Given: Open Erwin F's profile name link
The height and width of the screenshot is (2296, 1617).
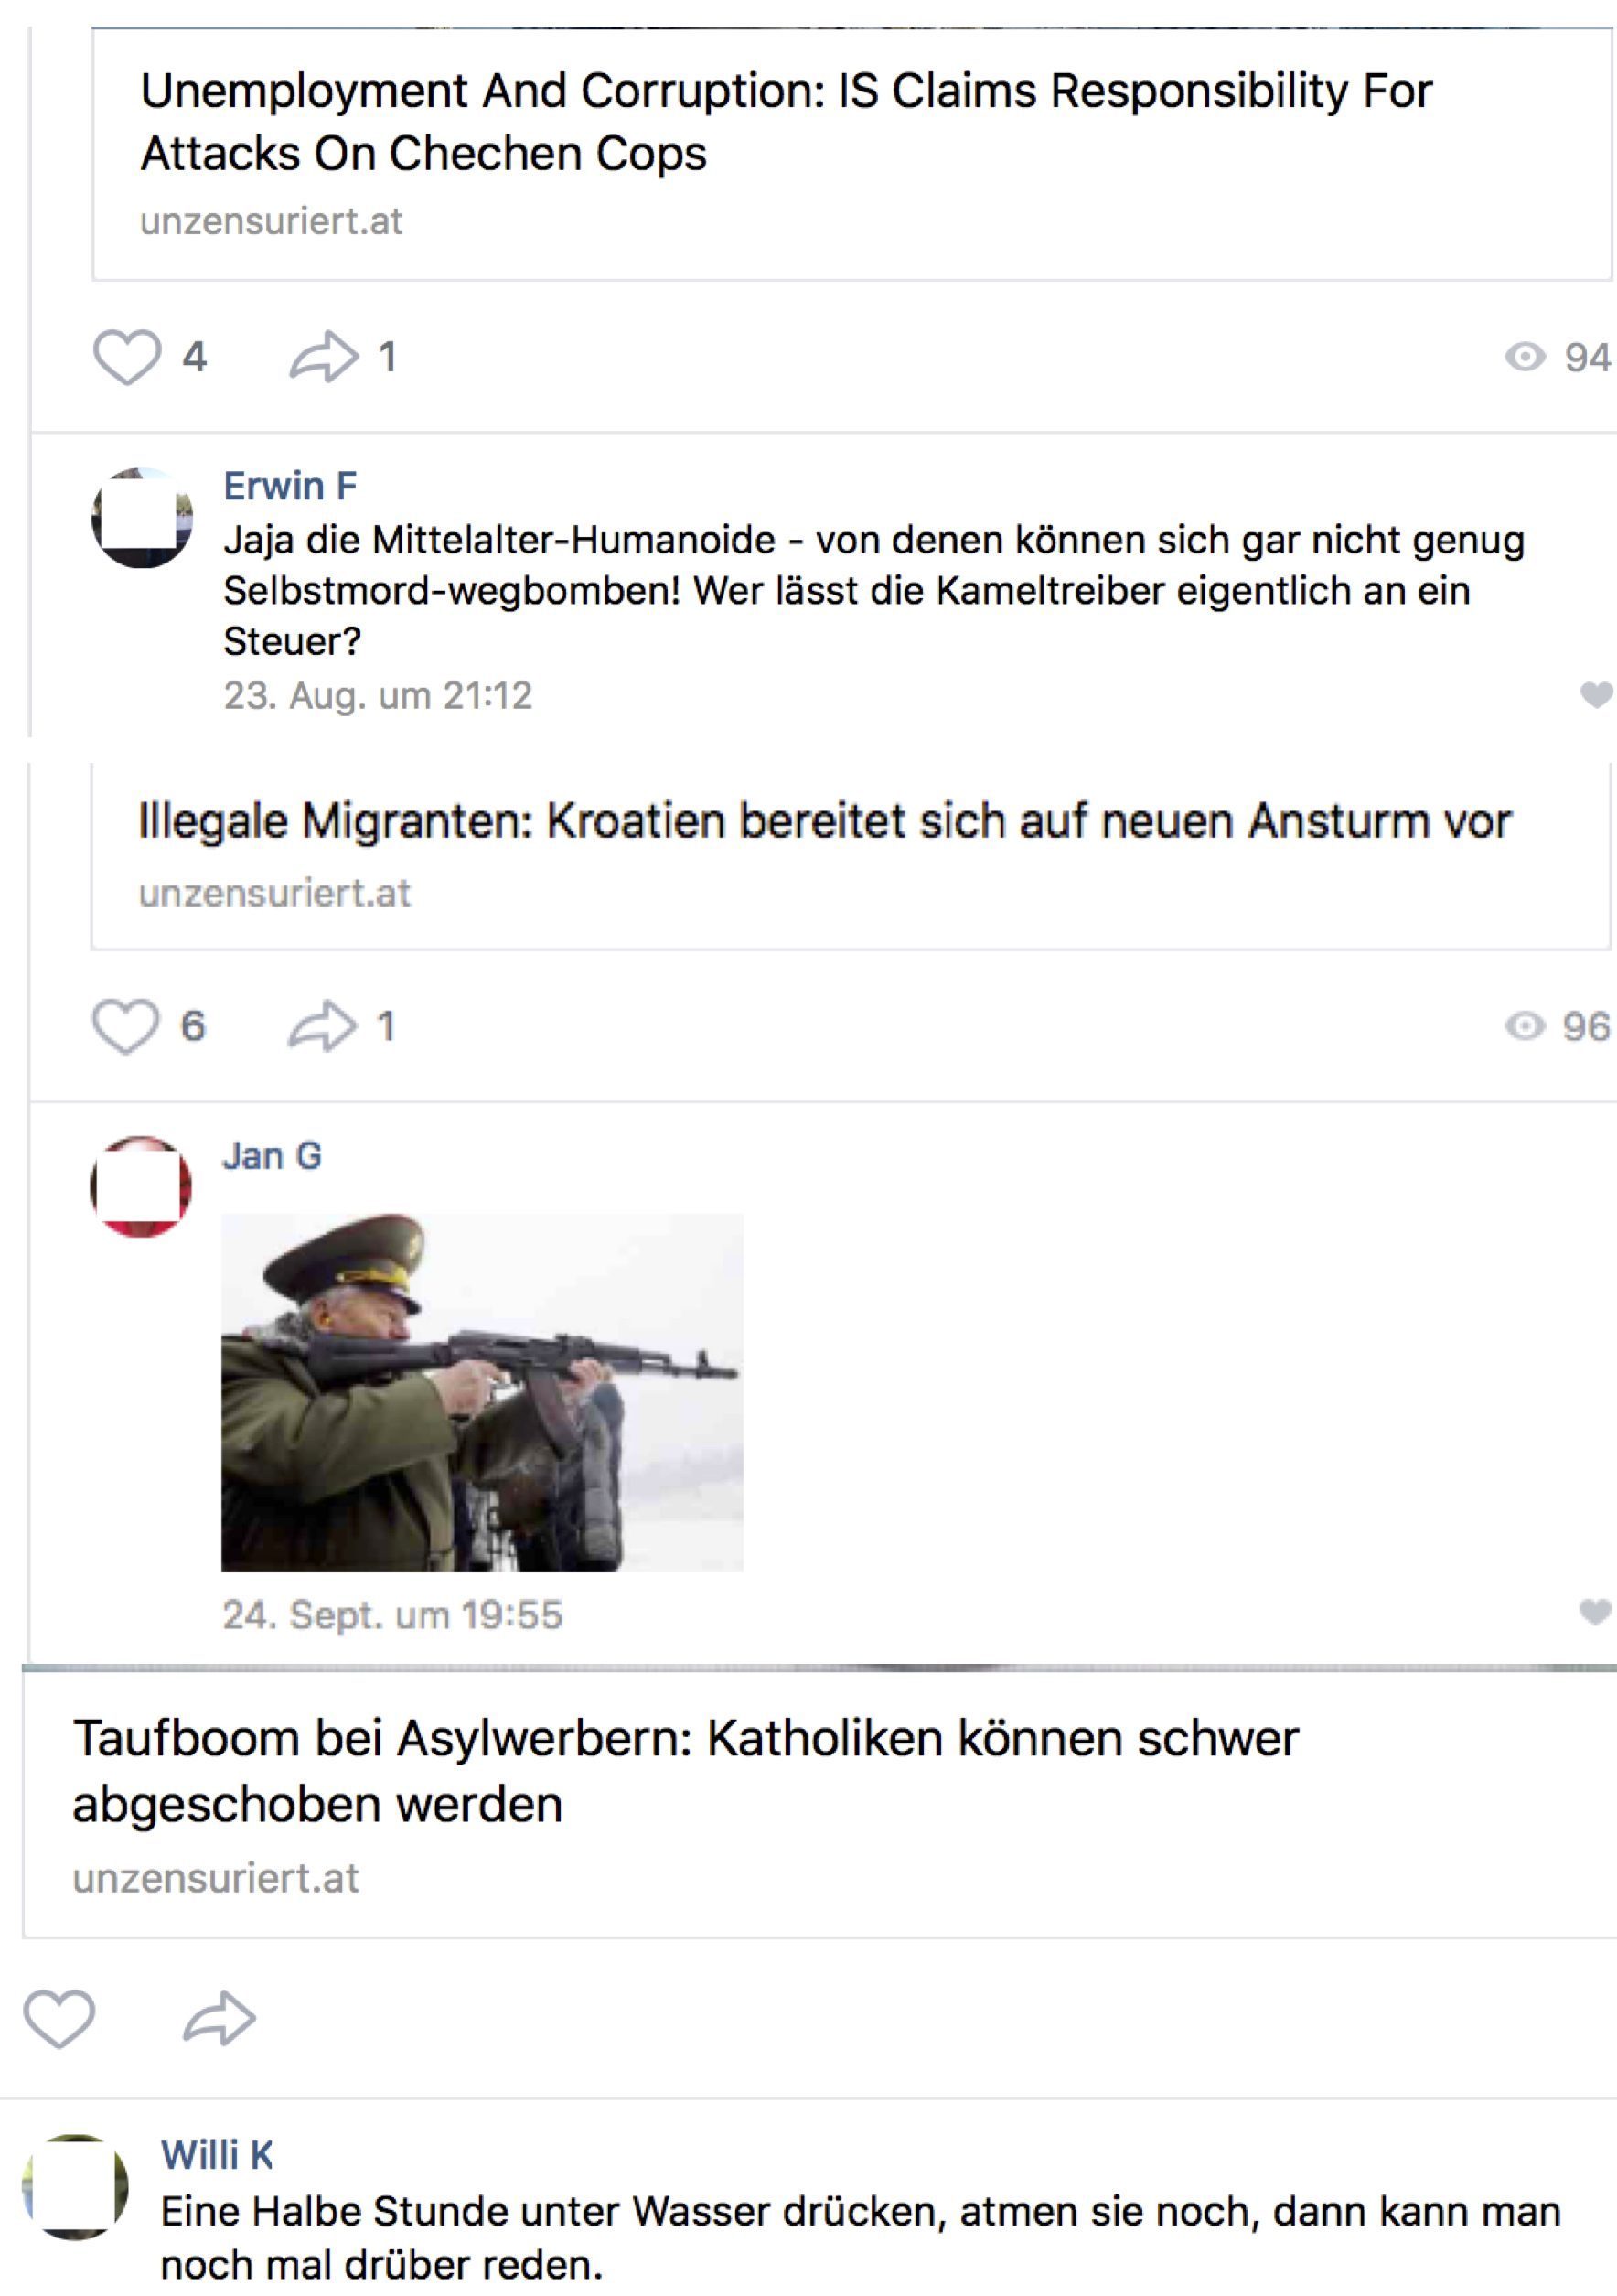Looking at the screenshot, I should tap(290, 486).
